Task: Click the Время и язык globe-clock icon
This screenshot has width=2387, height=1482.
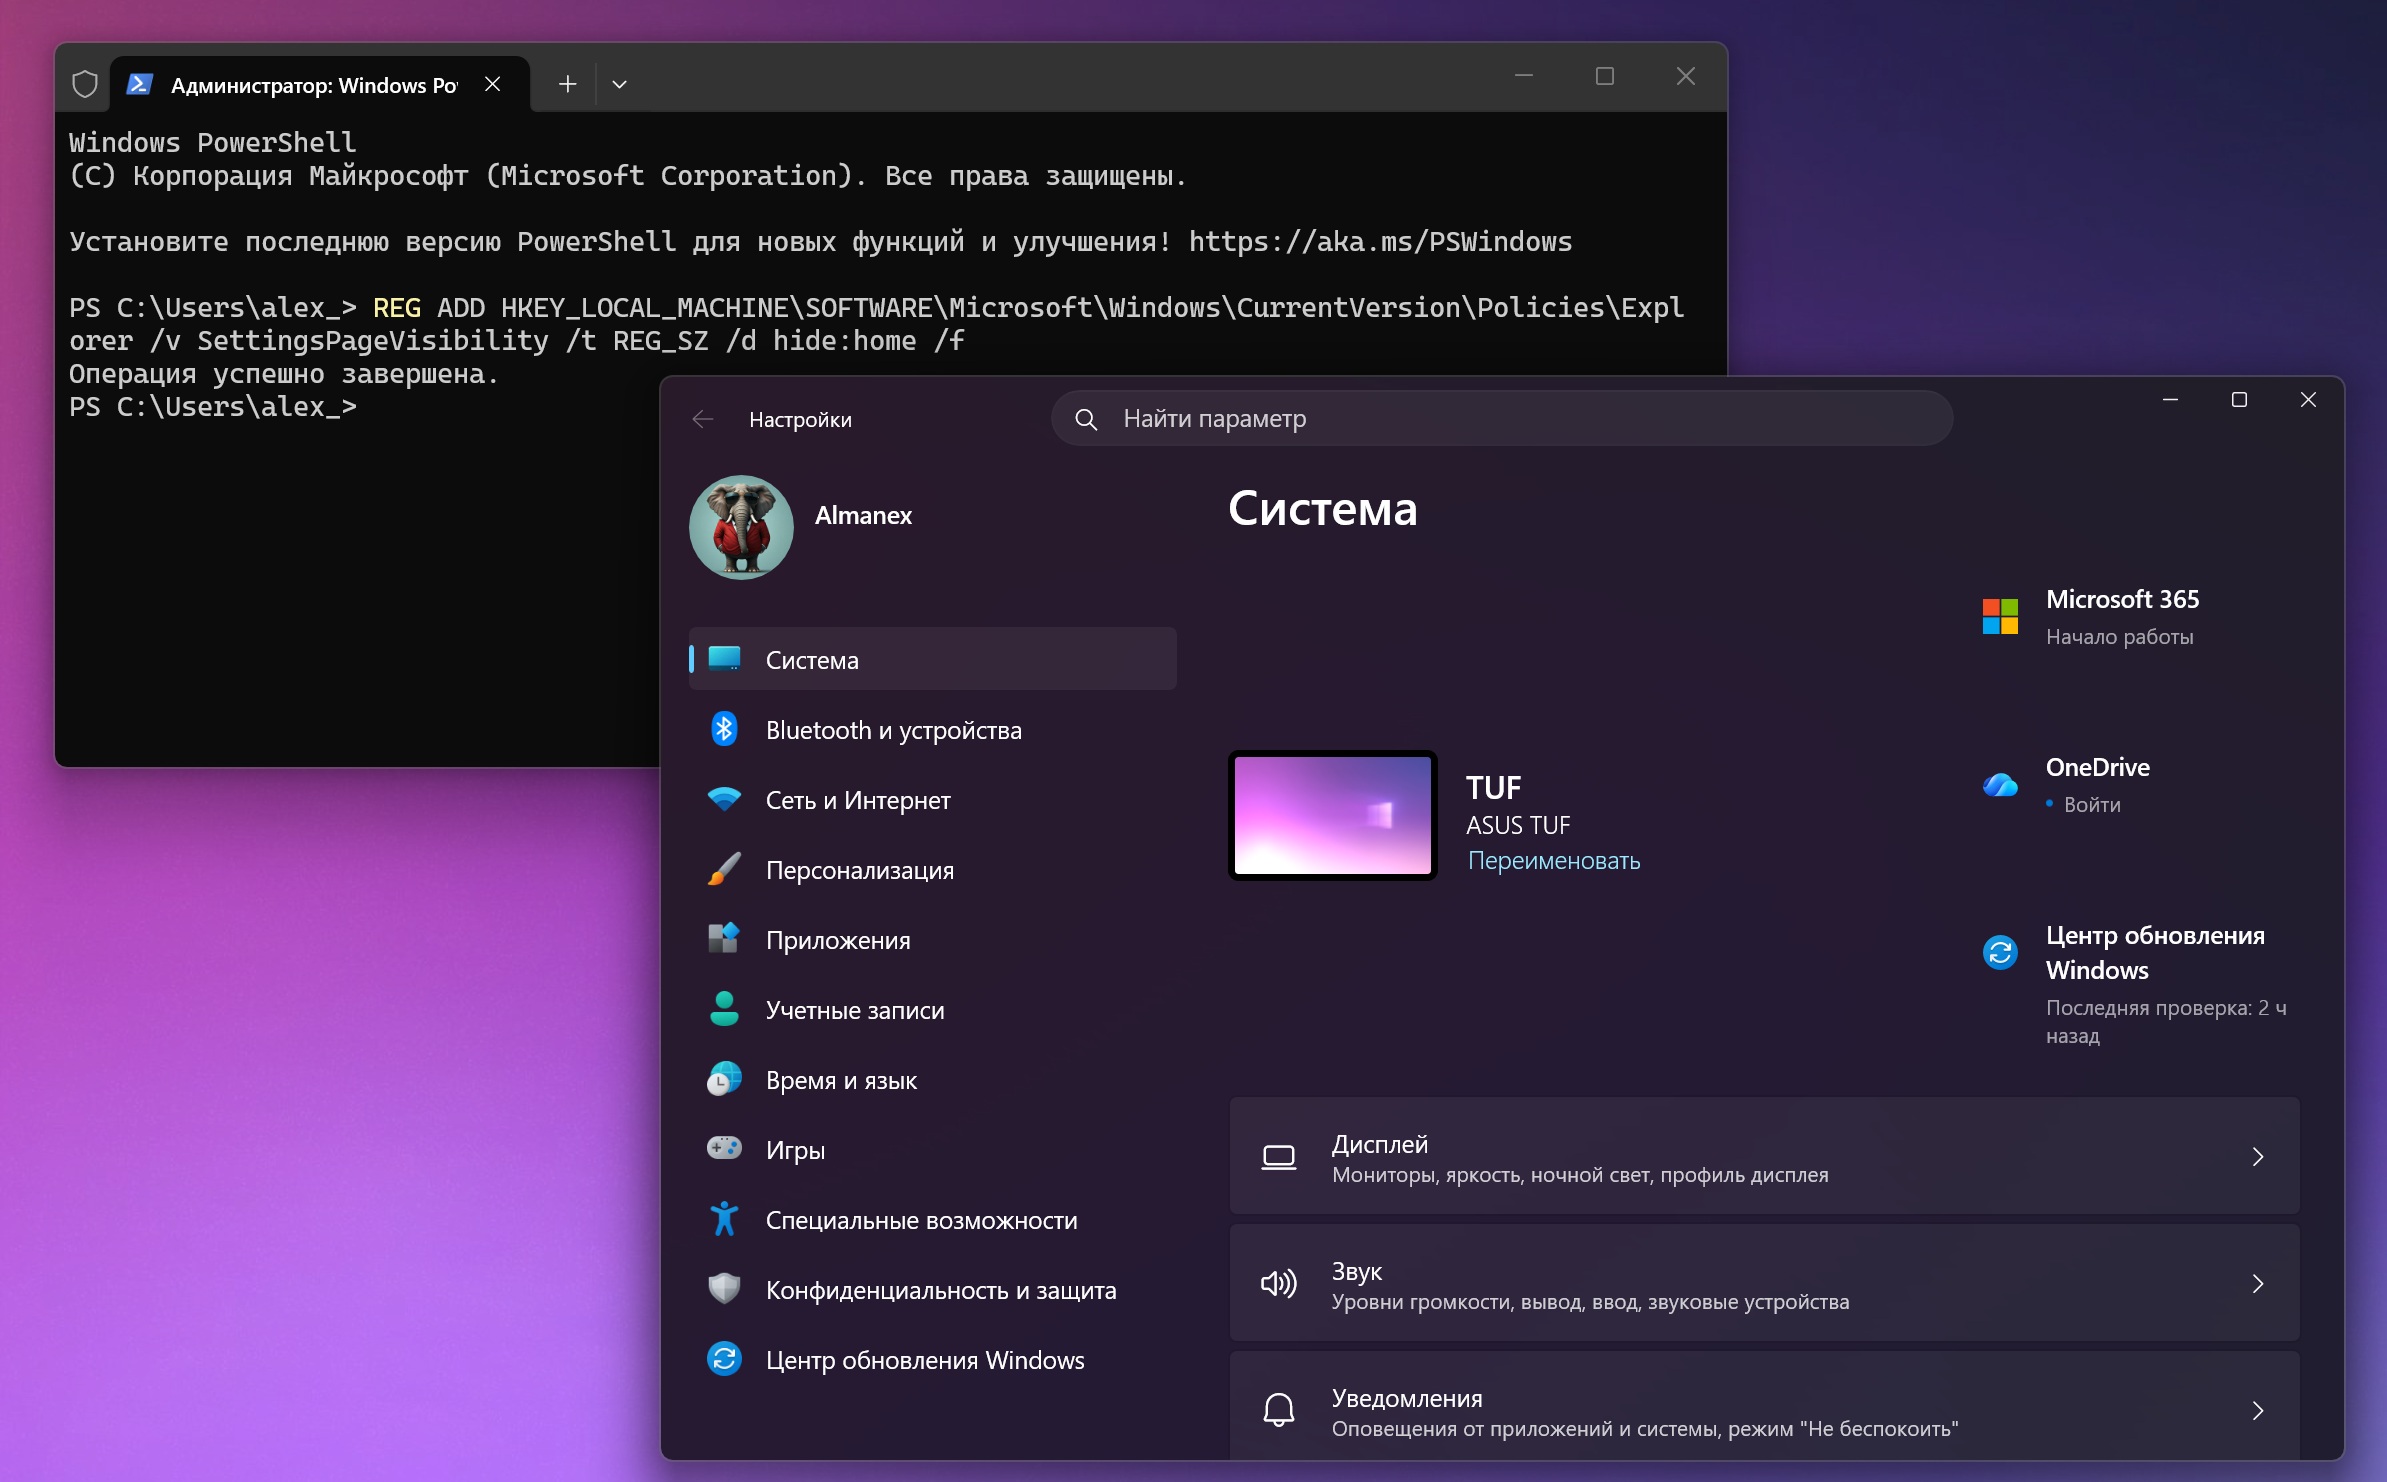Action: point(724,1078)
